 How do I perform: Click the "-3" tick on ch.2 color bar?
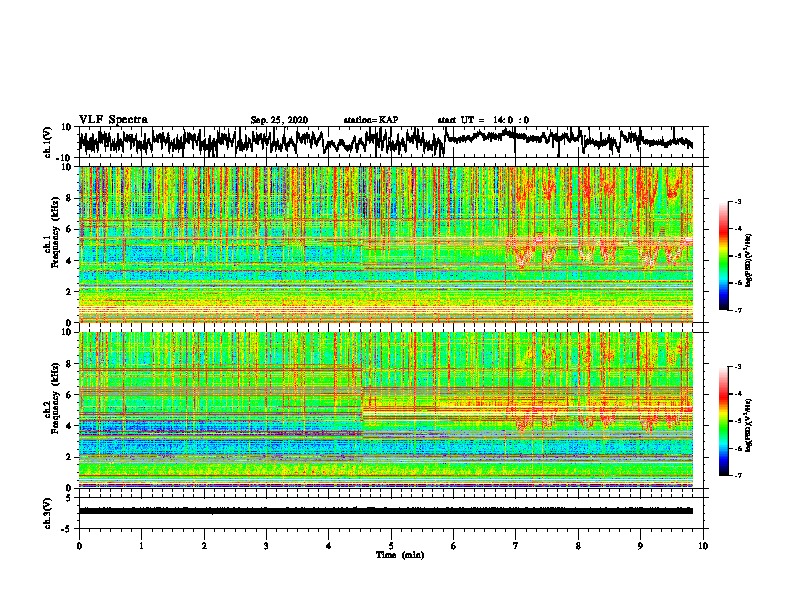(x=737, y=367)
